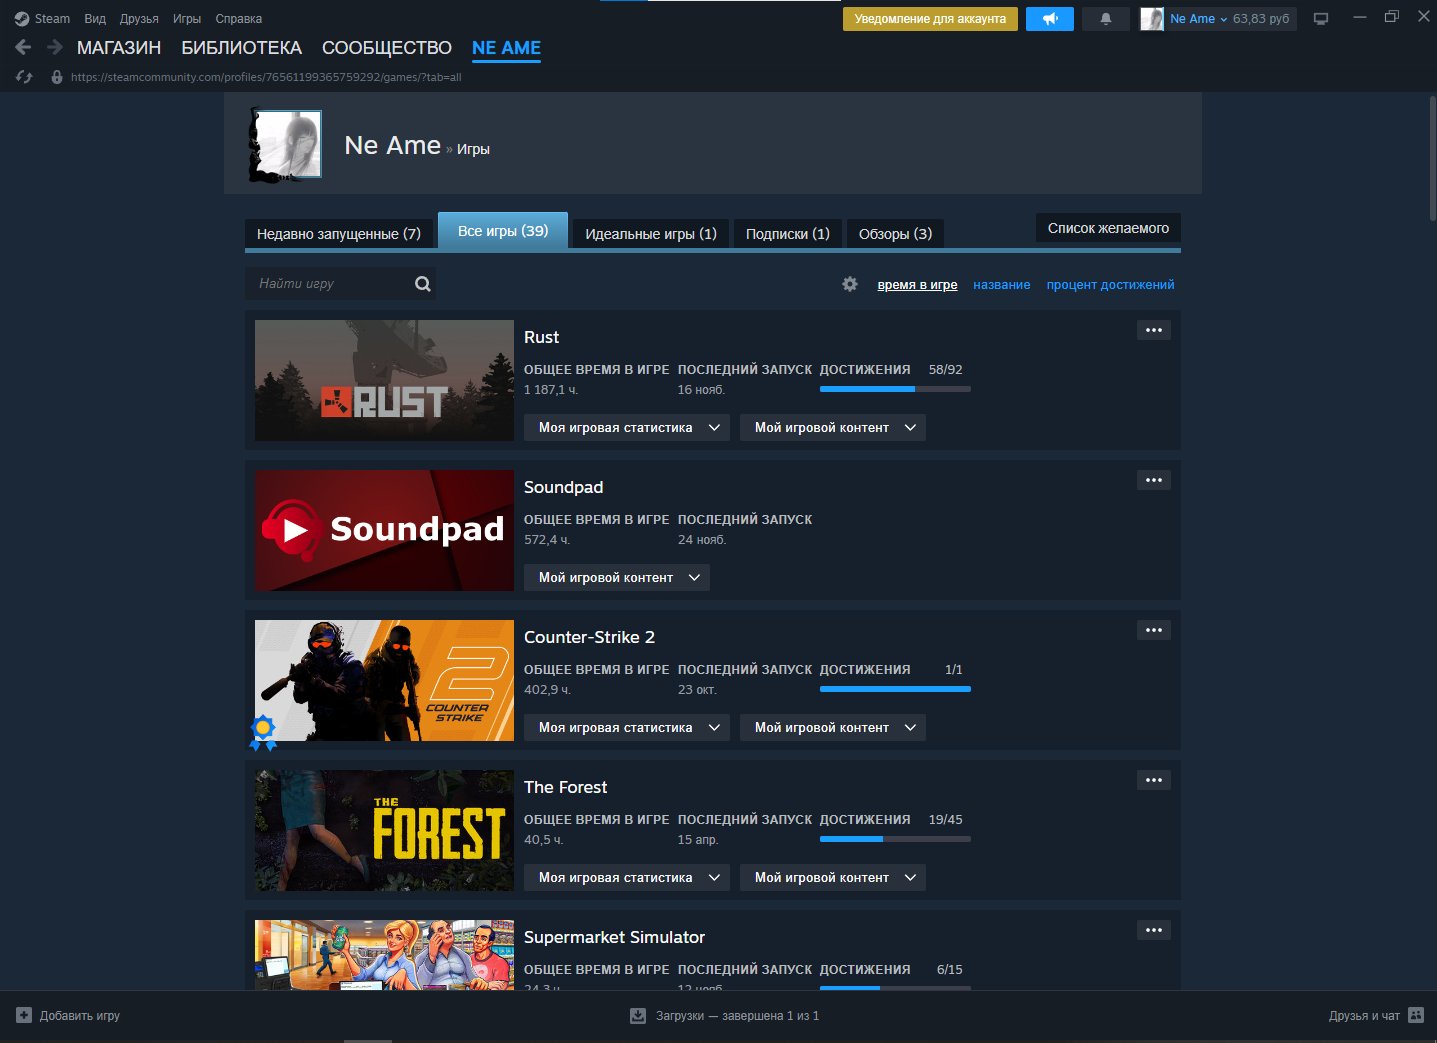The image size is (1437, 1043).
Task: Click the 'Список желаемого' button
Action: tap(1108, 228)
